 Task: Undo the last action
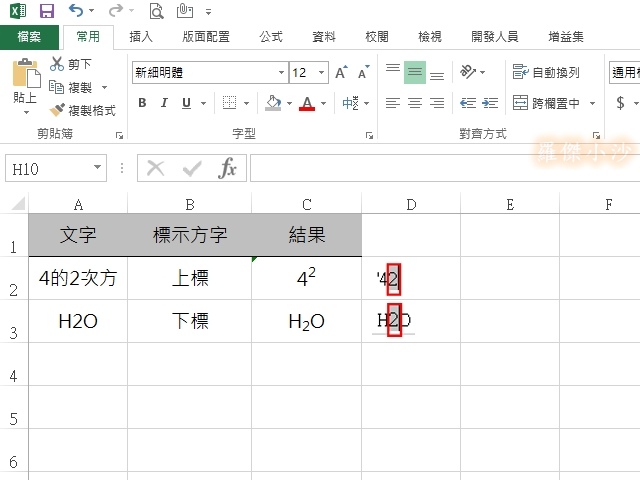click(76, 11)
